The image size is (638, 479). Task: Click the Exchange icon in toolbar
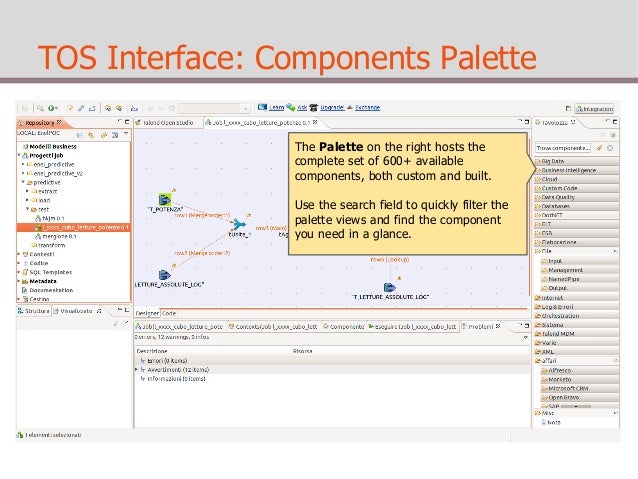[350, 107]
